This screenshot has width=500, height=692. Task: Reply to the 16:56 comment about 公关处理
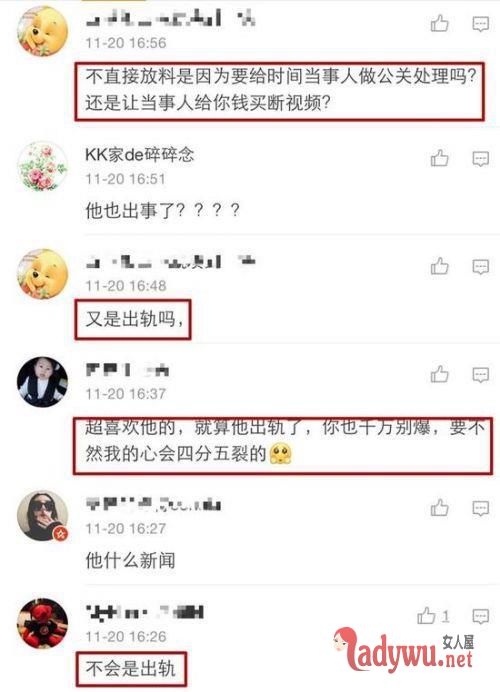click(481, 24)
